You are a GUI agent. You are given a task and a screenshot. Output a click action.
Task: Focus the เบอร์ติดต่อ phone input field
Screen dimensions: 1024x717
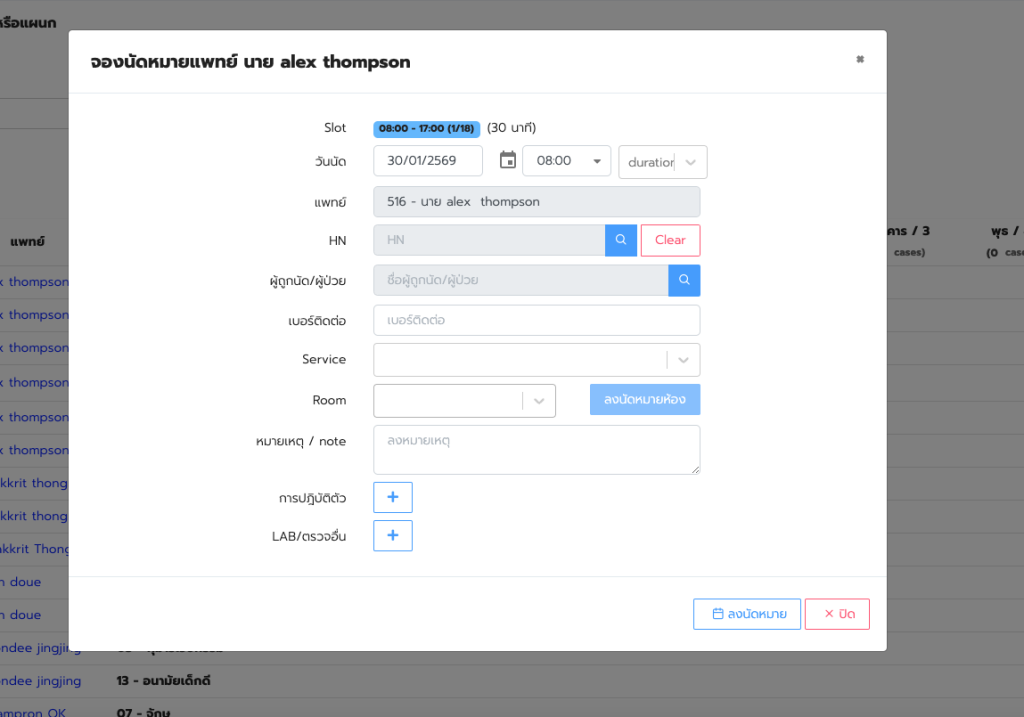536,320
